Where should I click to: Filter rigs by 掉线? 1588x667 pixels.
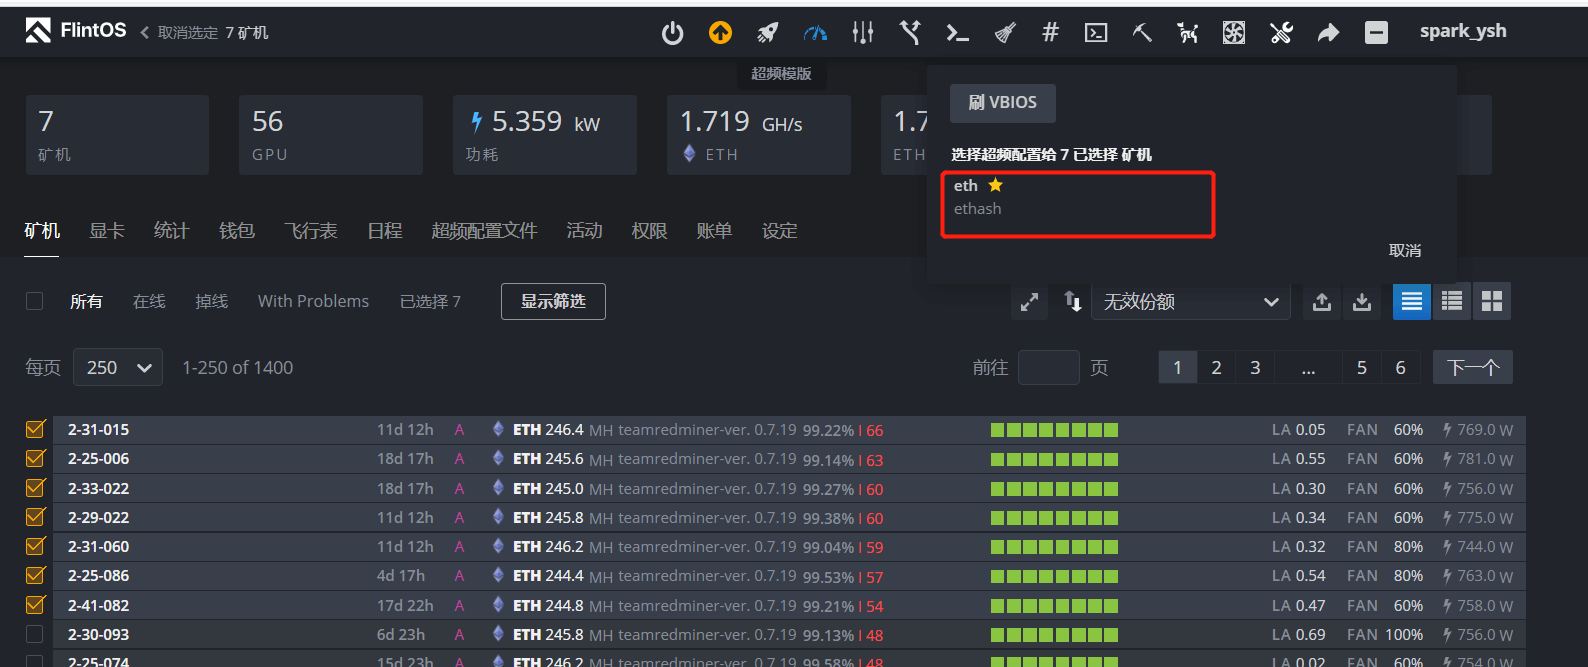click(211, 301)
